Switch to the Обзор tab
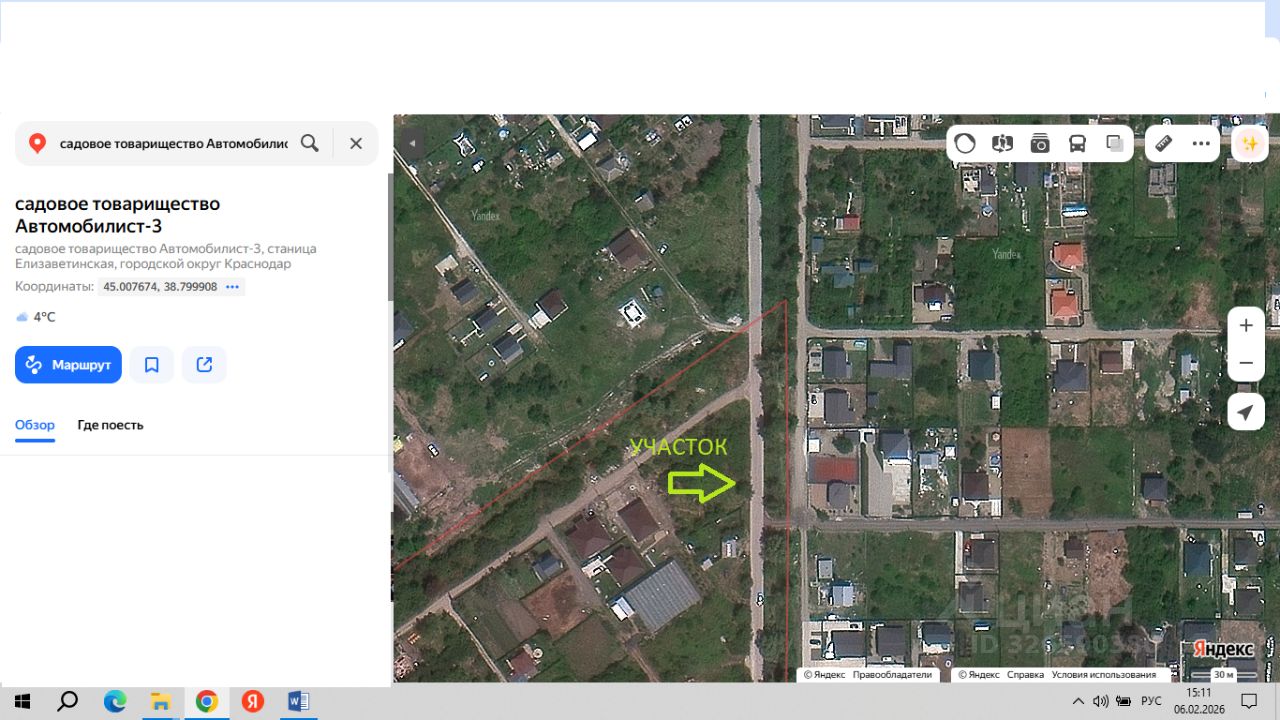1280x720 pixels. point(35,425)
